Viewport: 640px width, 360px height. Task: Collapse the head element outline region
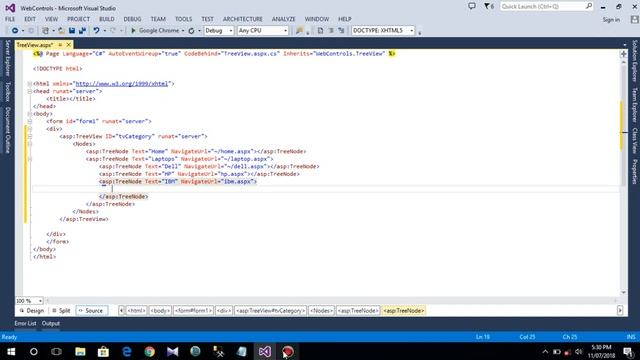(x=30, y=91)
